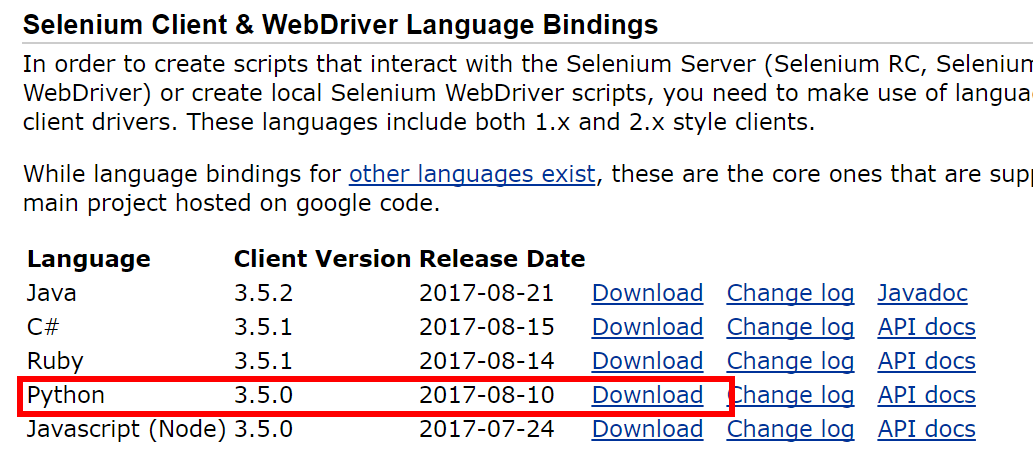Open the C# API docs

click(926, 327)
